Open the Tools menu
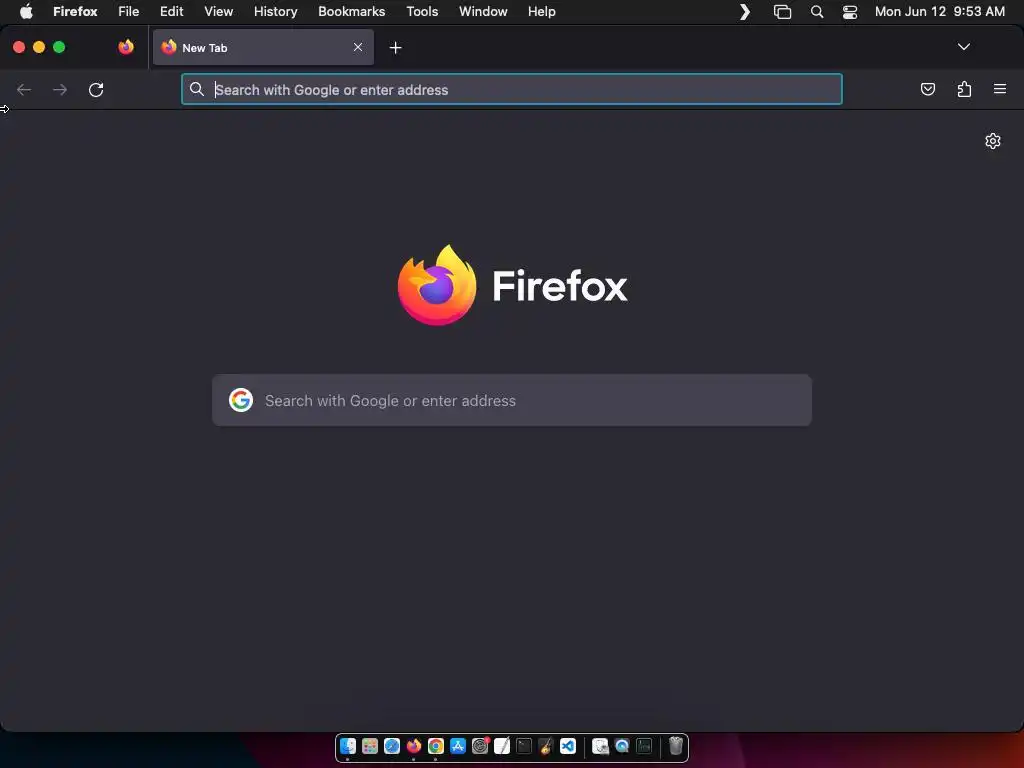This screenshot has height=768, width=1024. [x=422, y=11]
